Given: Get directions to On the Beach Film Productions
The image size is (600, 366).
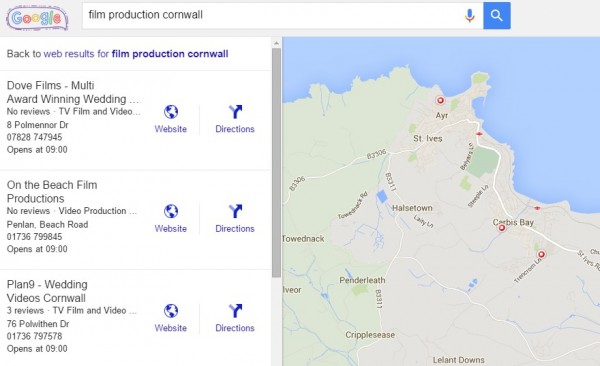Looking at the screenshot, I should click(x=235, y=219).
